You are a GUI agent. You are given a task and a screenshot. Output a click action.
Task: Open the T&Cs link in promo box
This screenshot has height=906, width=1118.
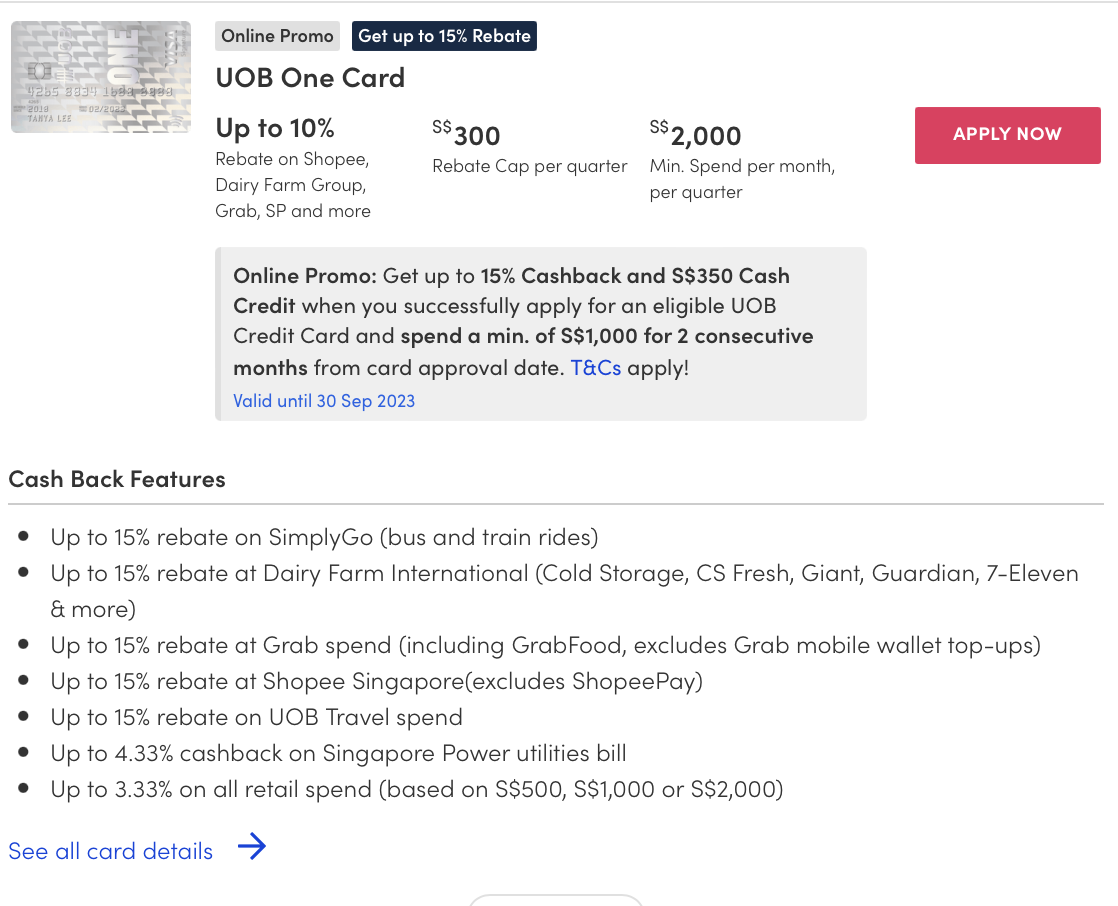click(595, 367)
